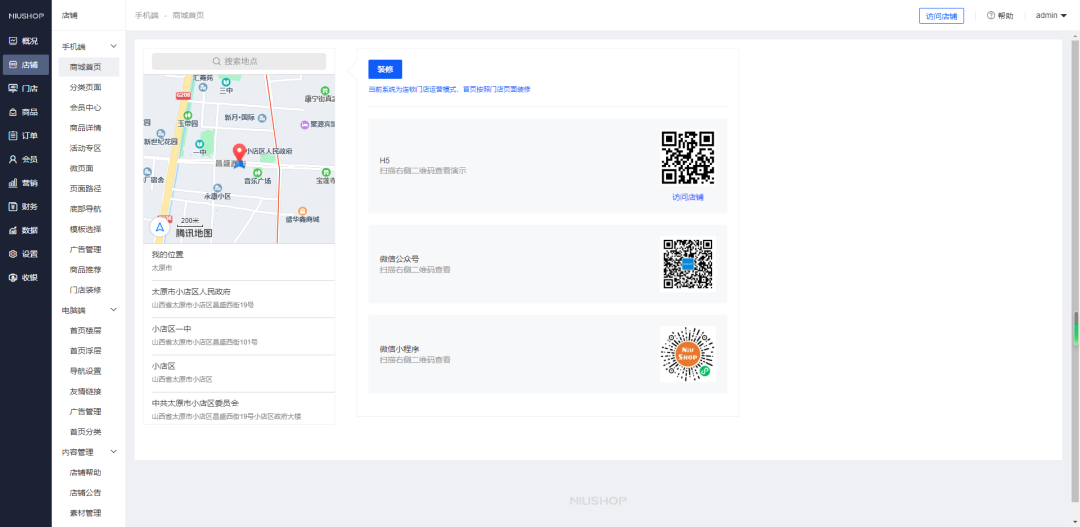Click the help question mark icon

point(990,15)
